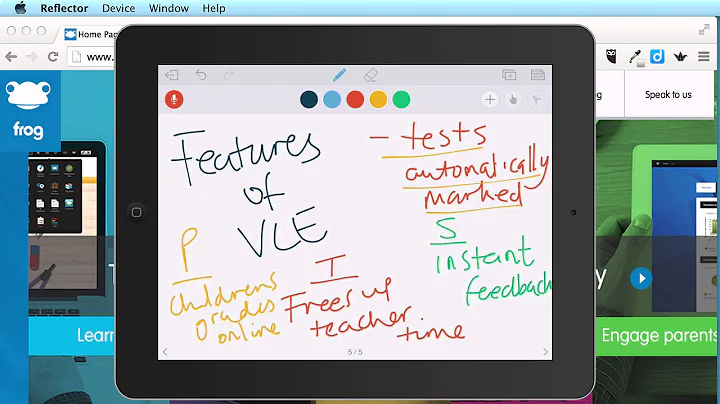Screen dimensions: 720x404
Task: Click the tablet image on green panel
Action: click(x=674, y=230)
